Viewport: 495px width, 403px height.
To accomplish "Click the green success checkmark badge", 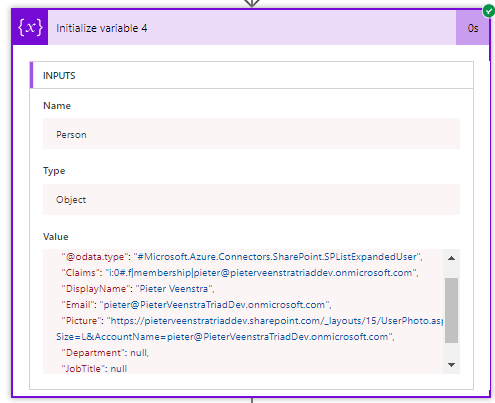I will 489,11.
